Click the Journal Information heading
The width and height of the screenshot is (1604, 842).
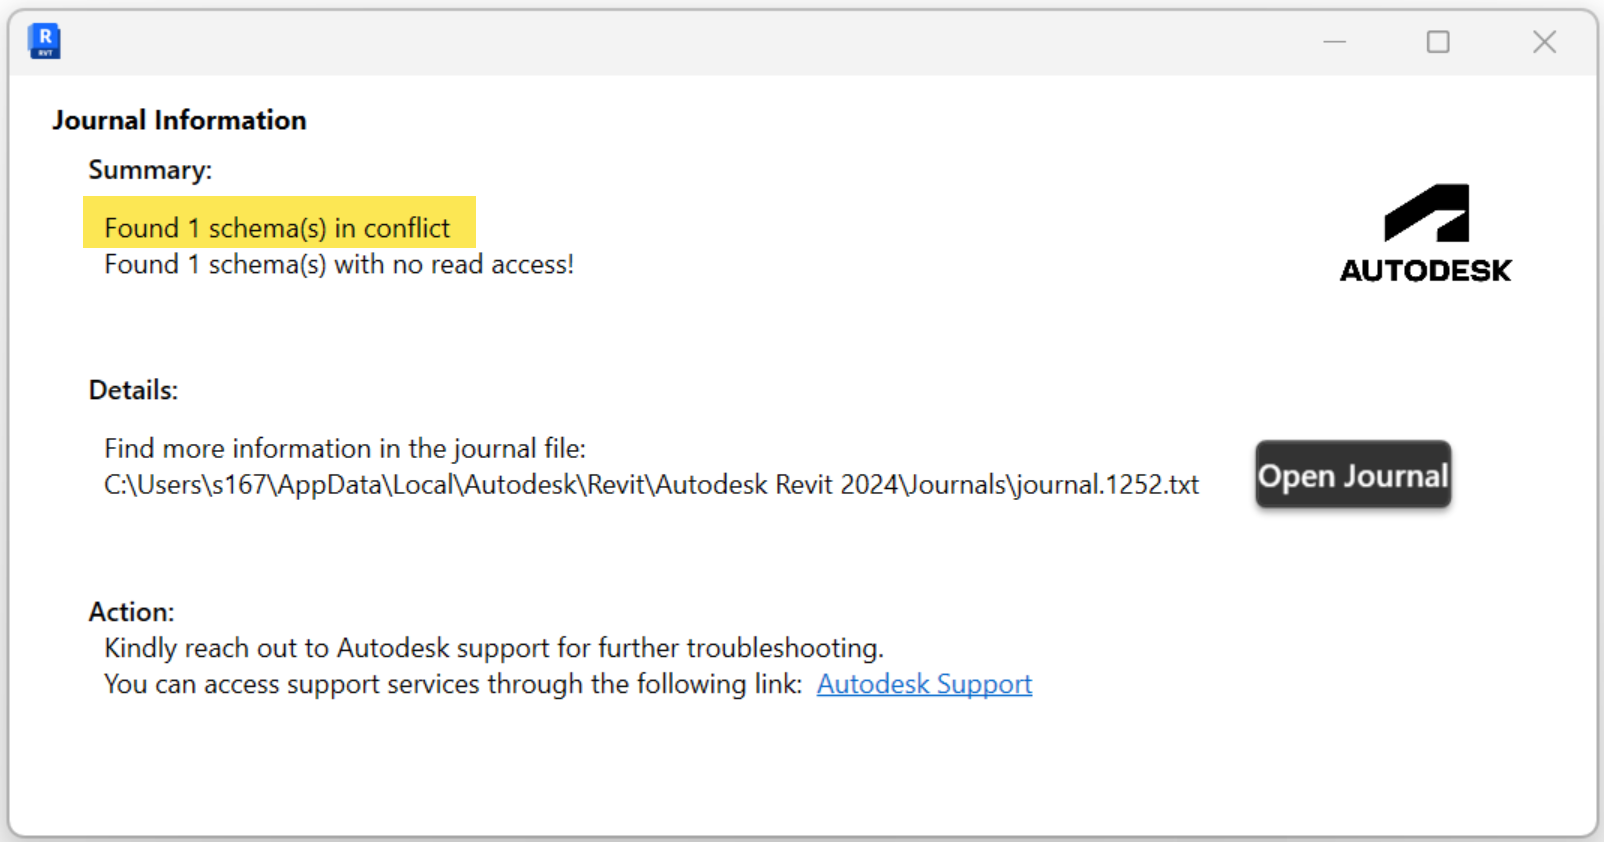179,120
